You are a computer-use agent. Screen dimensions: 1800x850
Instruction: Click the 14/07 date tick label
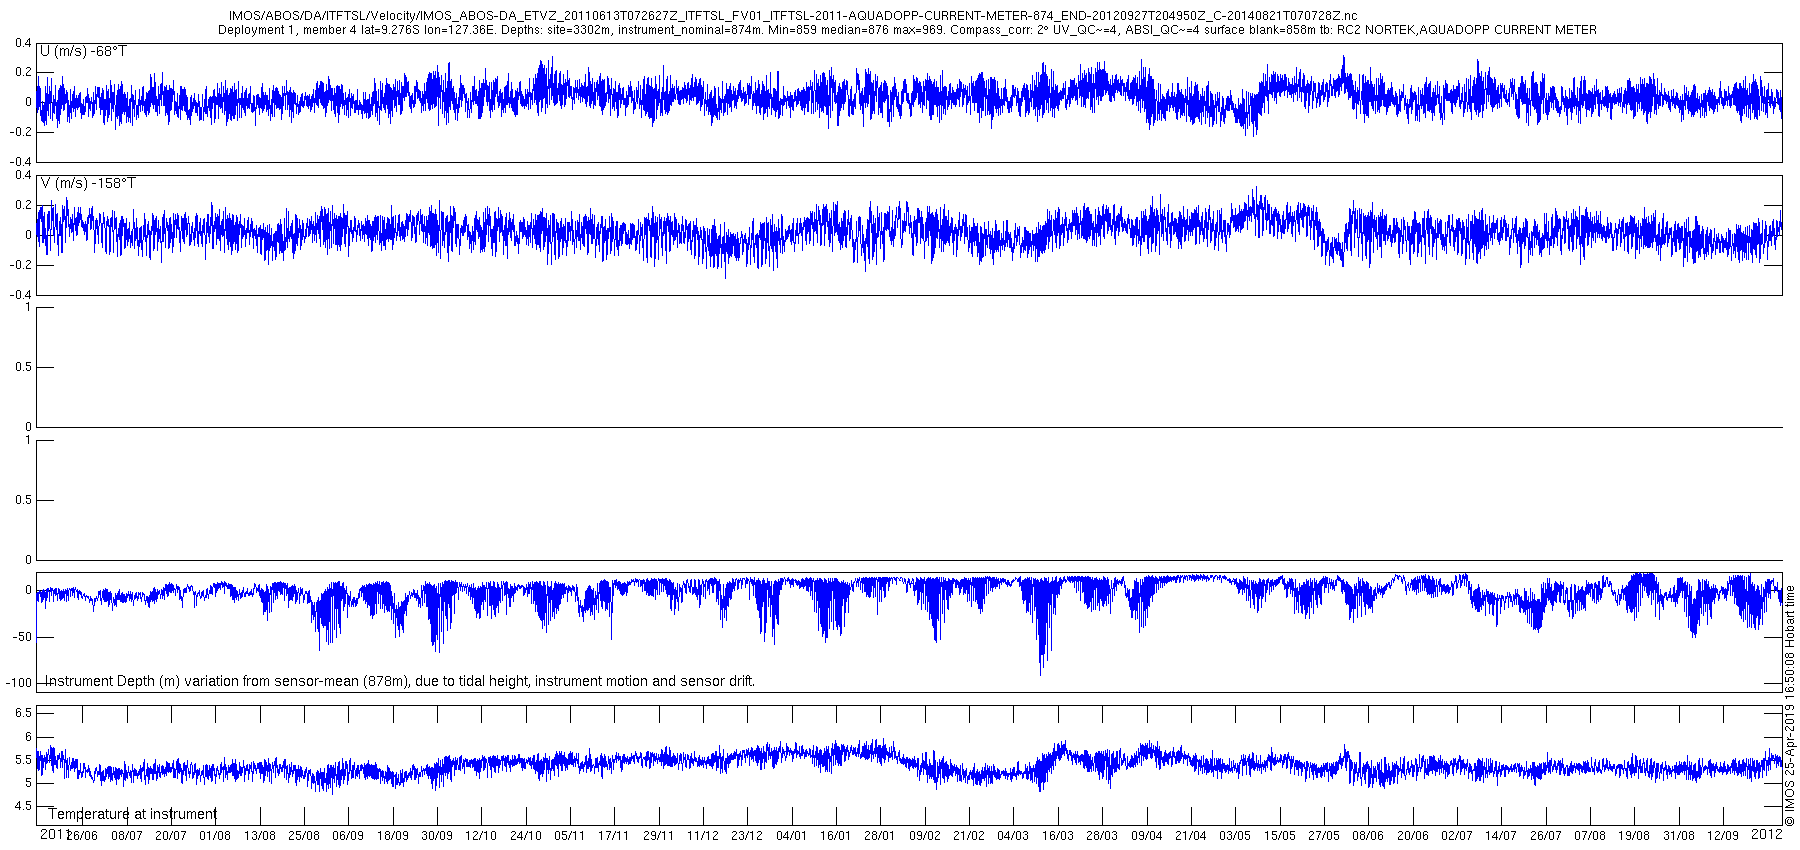(x=1501, y=835)
